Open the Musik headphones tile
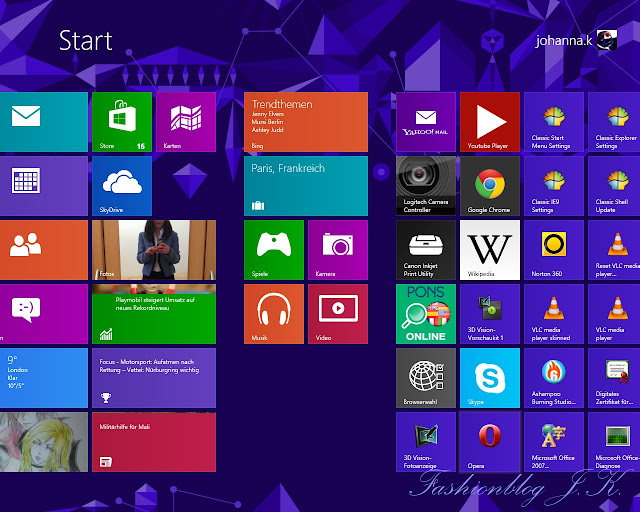 [x=274, y=314]
